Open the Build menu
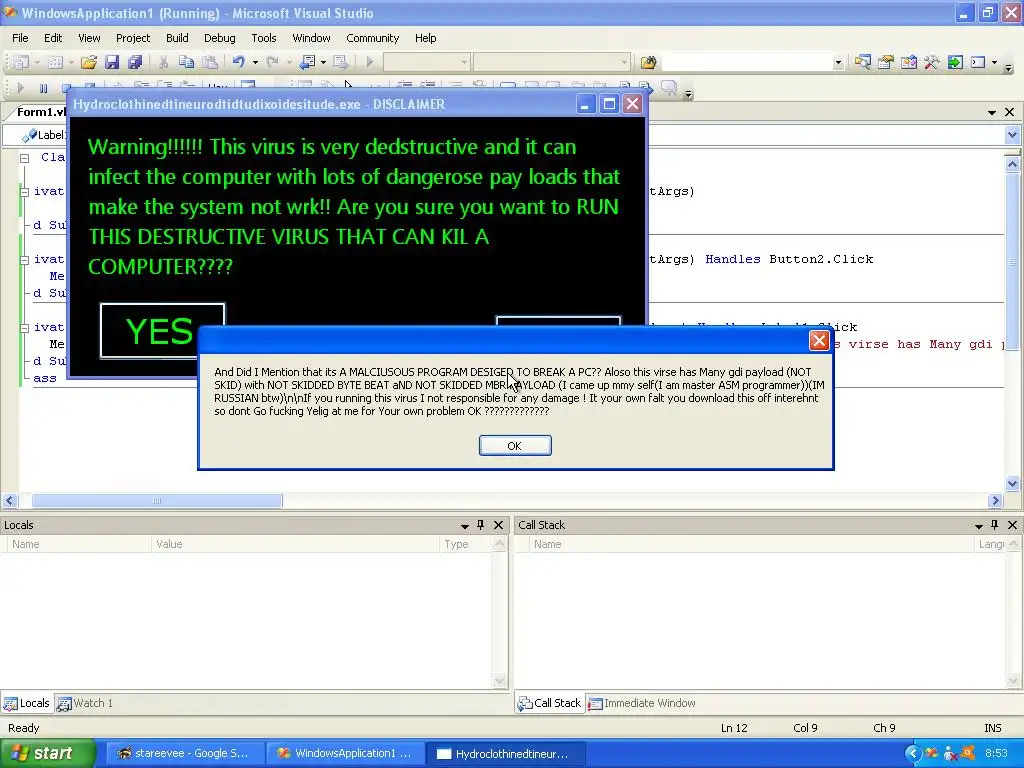This screenshot has height=768, width=1024. tap(177, 38)
